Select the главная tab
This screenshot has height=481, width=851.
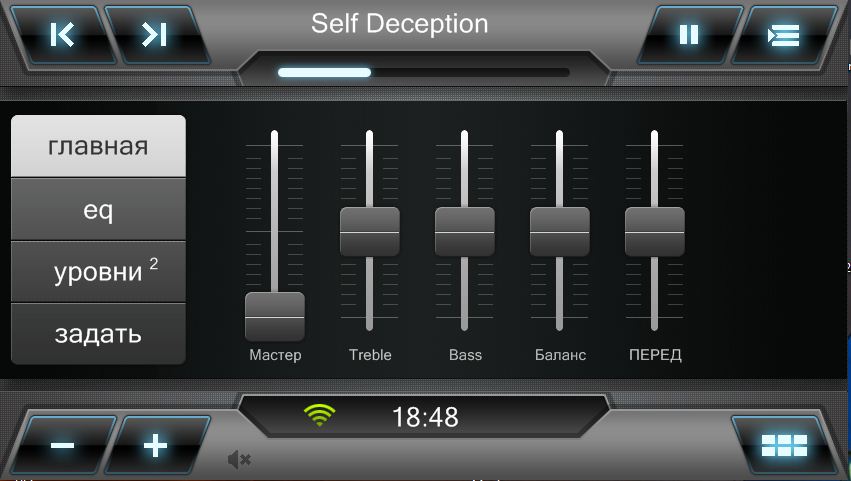point(98,146)
